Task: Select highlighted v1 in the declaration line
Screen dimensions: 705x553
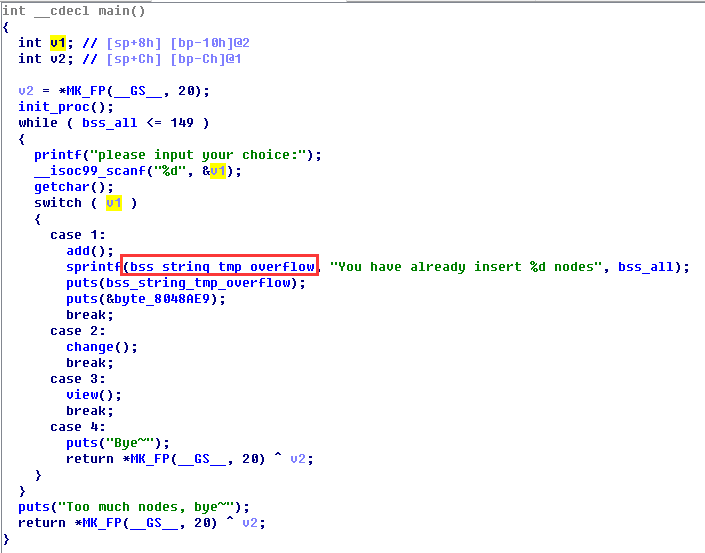Action: [58, 43]
